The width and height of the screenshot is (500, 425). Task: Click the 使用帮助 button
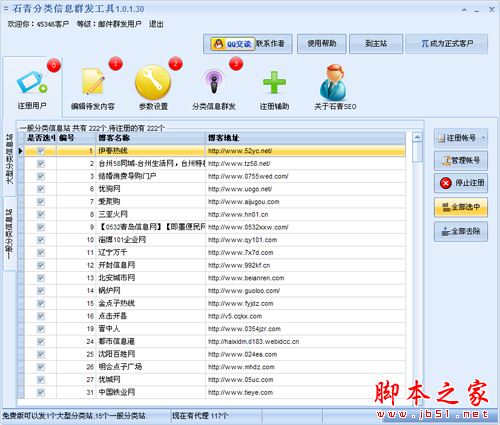[322, 44]
